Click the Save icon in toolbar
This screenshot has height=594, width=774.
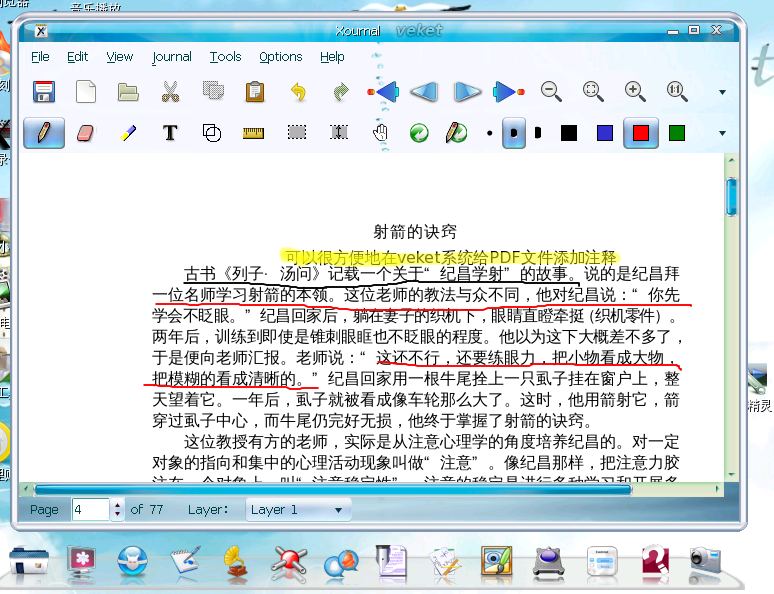click(44, 92)
